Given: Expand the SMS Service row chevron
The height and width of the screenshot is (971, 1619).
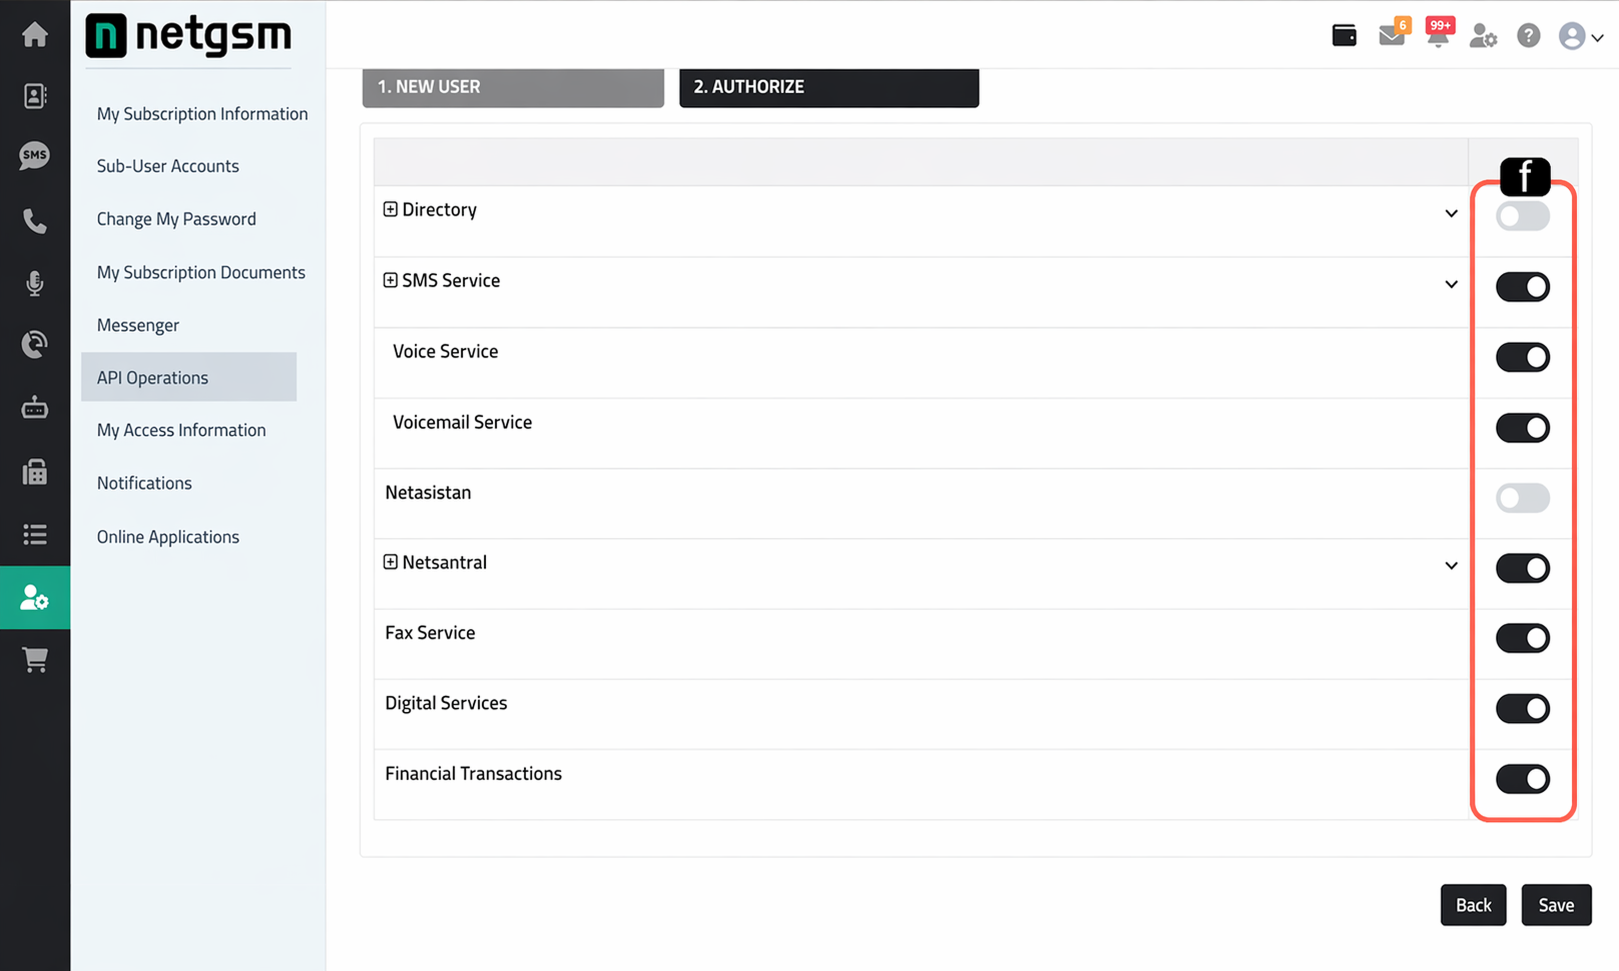Looking at the screenshot, I should pyautogui.click(x=1451, y=285).
